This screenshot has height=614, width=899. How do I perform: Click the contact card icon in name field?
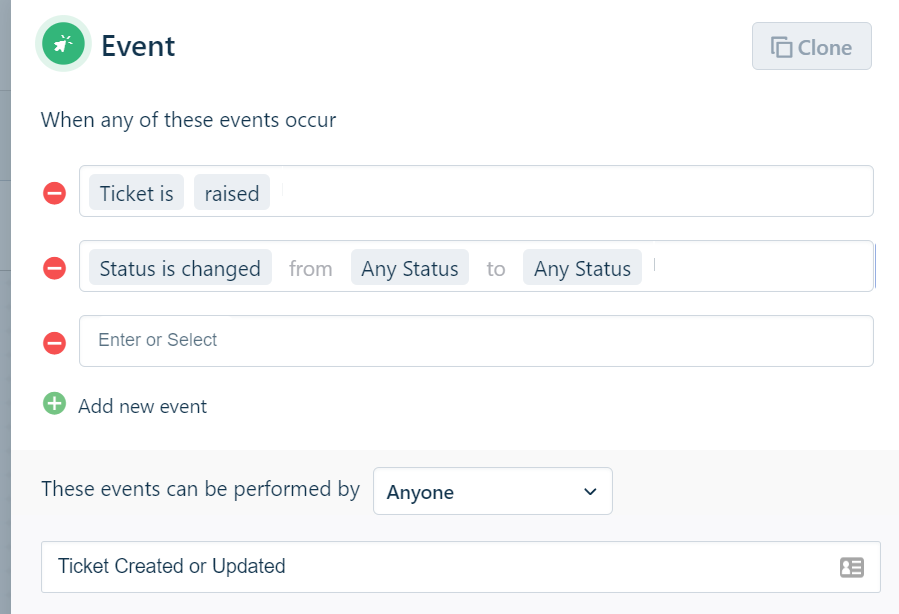[851, 568]
